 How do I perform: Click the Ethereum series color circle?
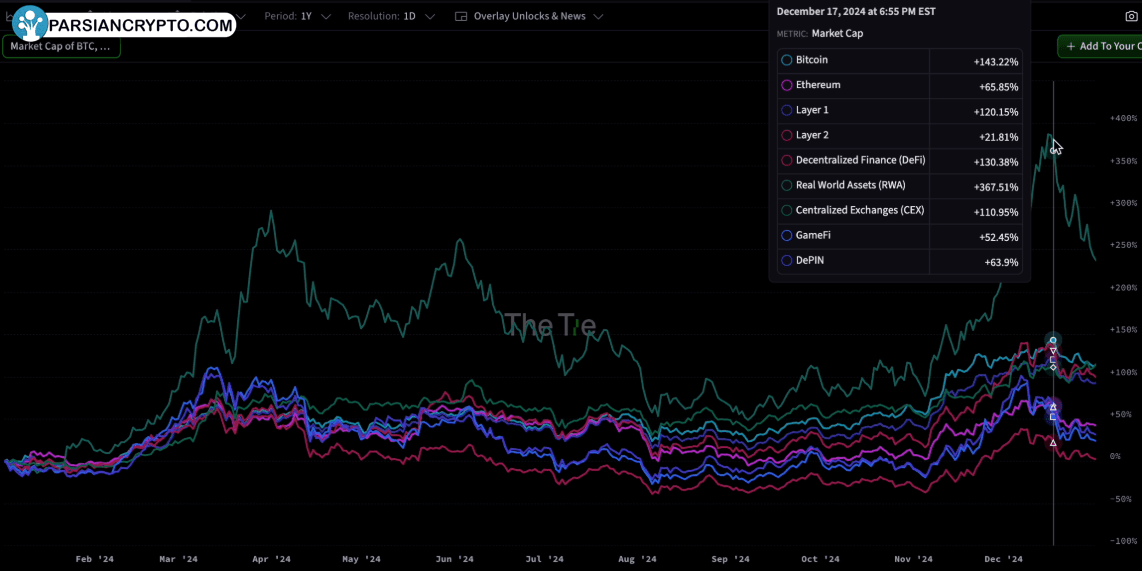tap(787, 85)
